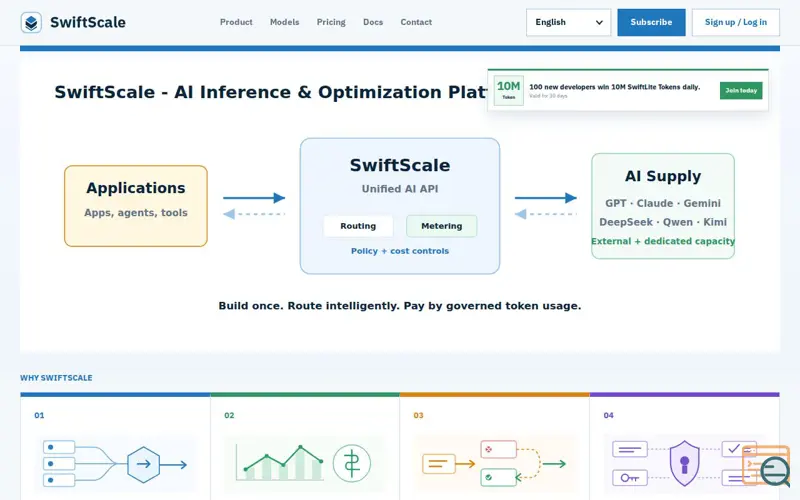The image size is (800, 500).
Task: Click the SwiftScale logo icon
Action: click(31, 22)
